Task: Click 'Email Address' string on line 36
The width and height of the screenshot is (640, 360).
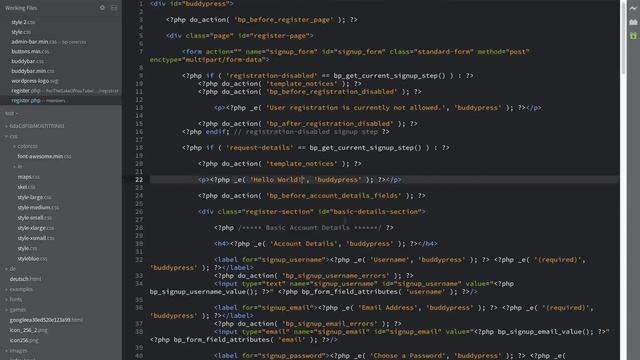Action: [x=388, y=308]
